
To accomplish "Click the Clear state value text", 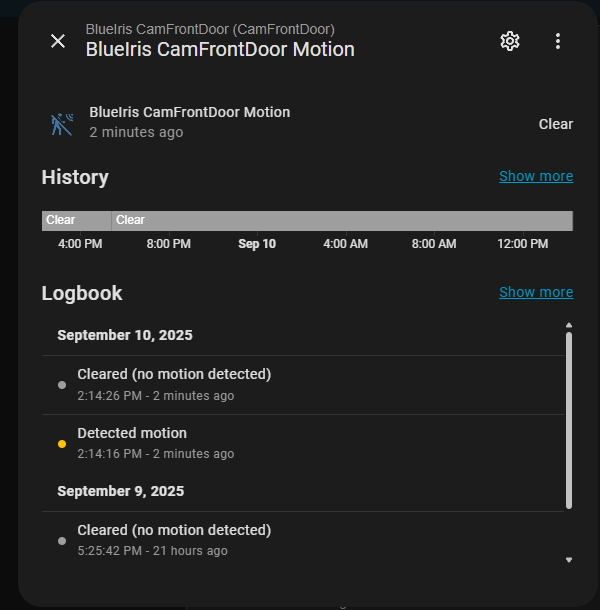I will click(556, 124).
